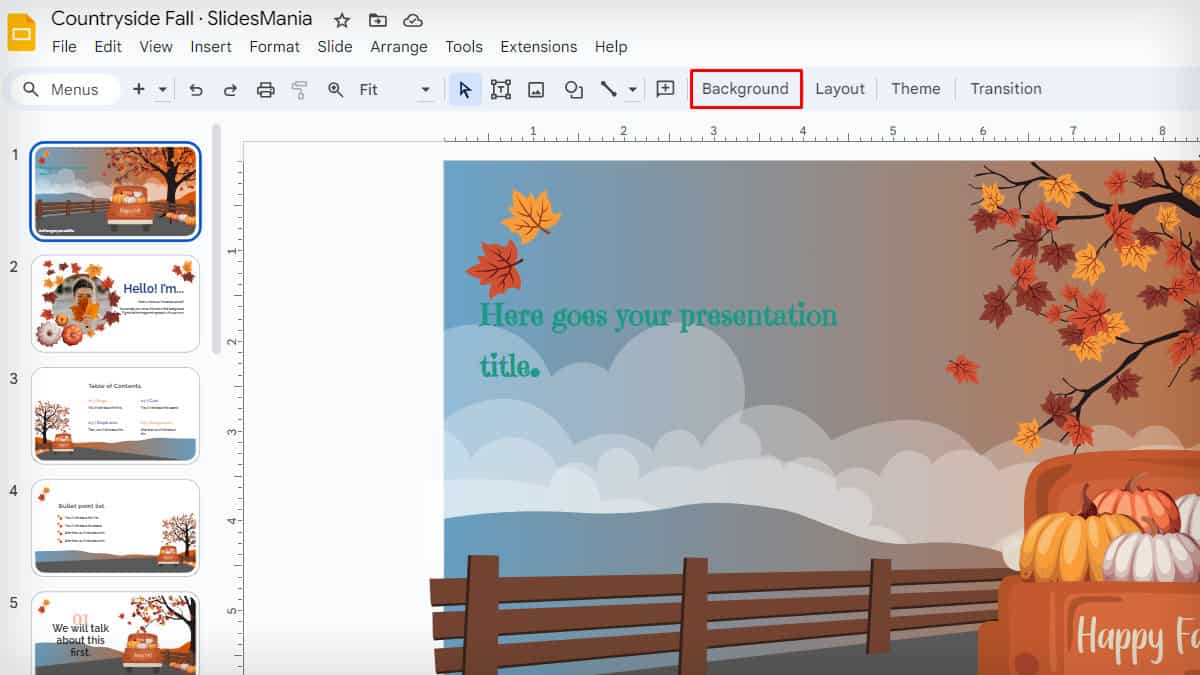The image size is (1200, 675).
Task: Click the Redo icon
Action: coord(230,89)
